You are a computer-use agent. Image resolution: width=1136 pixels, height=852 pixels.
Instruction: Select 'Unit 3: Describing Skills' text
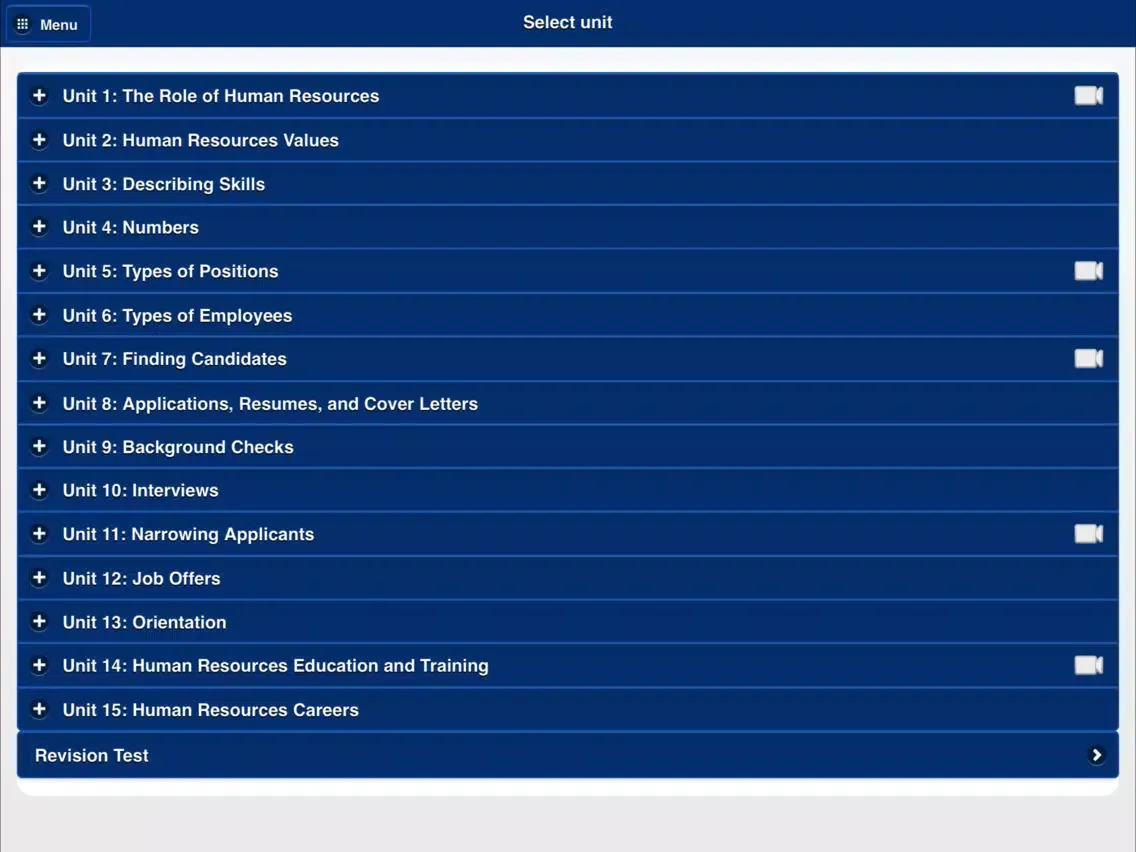click(164, 184)
